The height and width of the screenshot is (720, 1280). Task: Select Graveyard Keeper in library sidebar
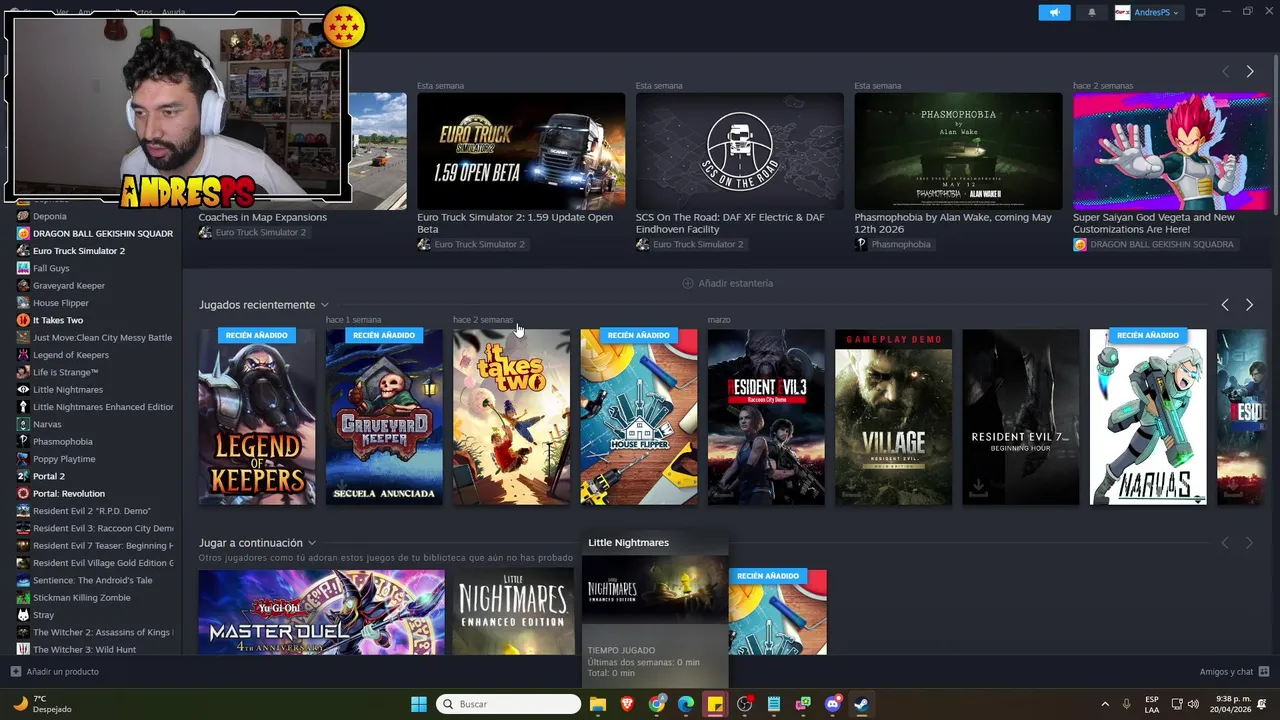pos(69,285)
